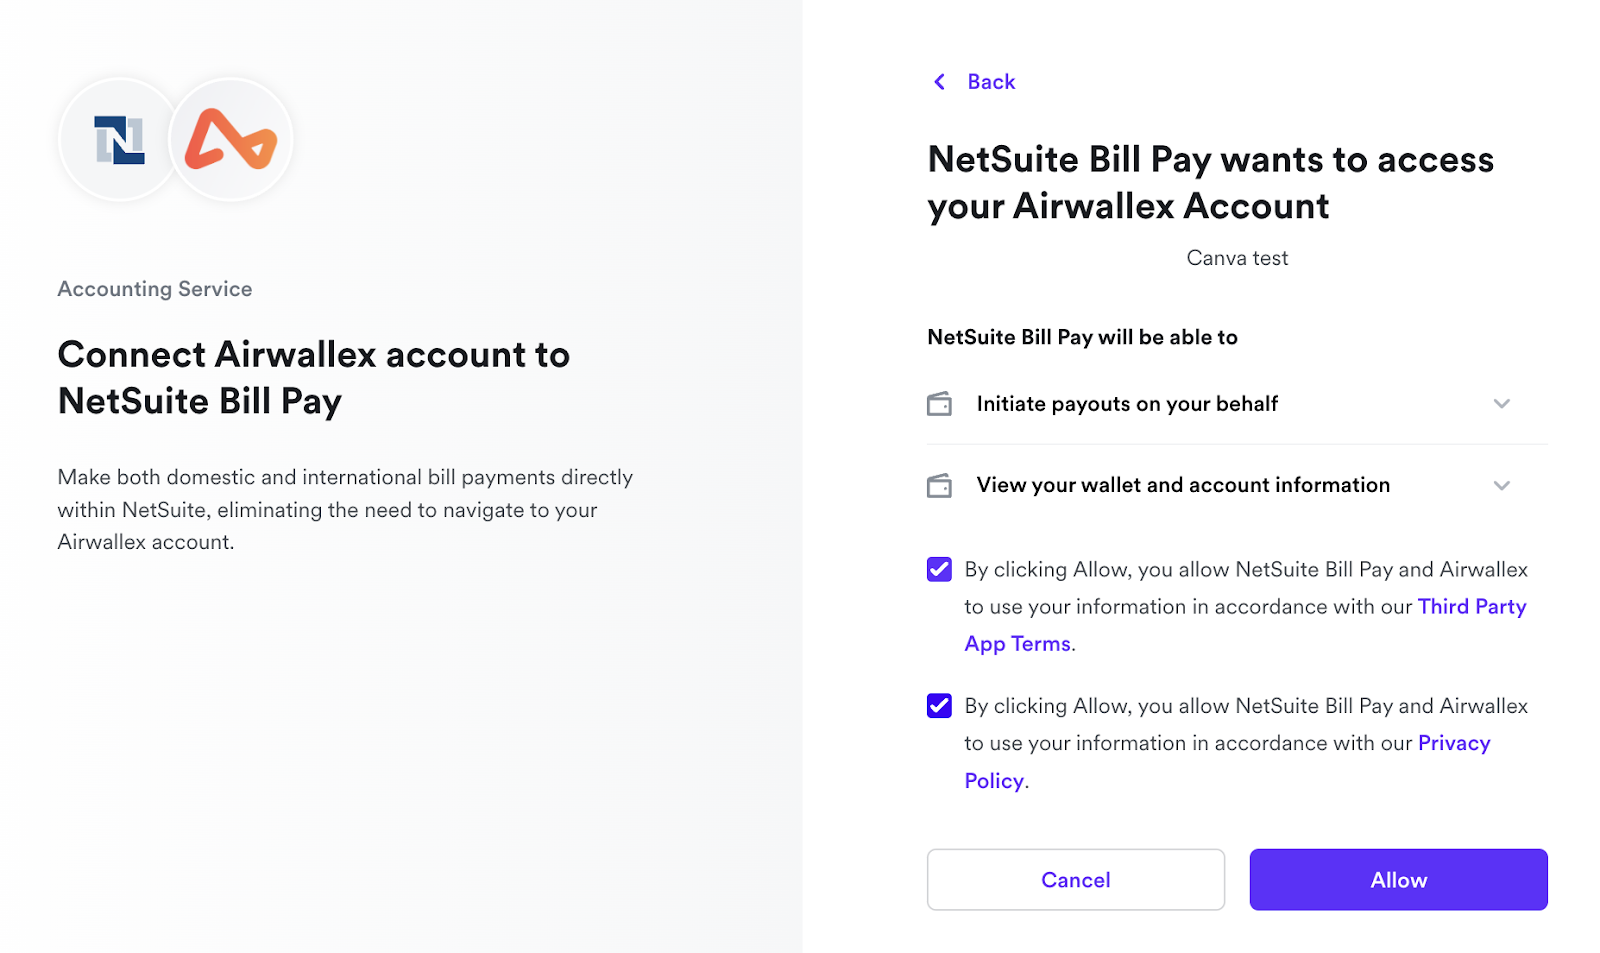Click the Accounting Service category label
Viewport: 1600px width, 953px height.
(x=155, y=289)
